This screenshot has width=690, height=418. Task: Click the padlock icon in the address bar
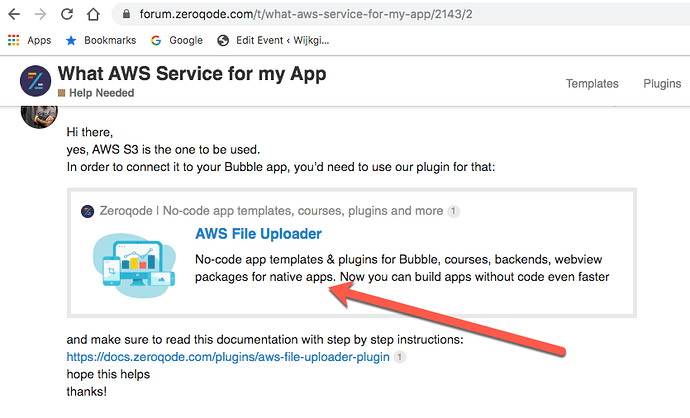(x=126, y=14)
